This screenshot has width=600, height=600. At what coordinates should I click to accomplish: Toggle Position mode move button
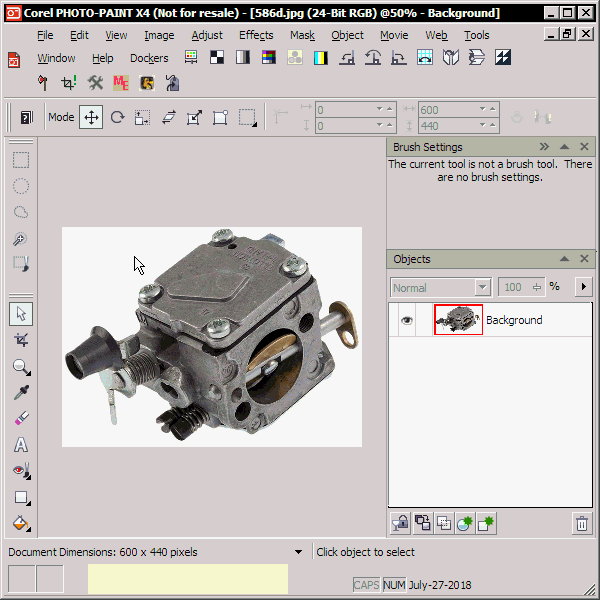(91, 117)
